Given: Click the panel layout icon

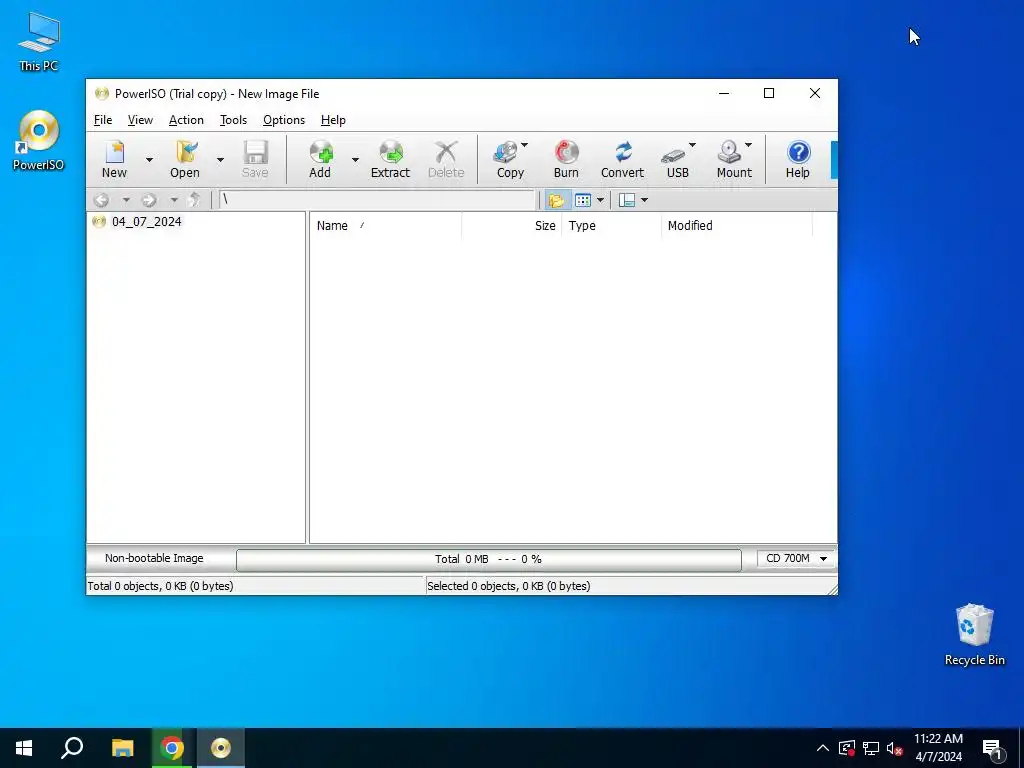Looking at the screenshot, I should tap(627, 200).
